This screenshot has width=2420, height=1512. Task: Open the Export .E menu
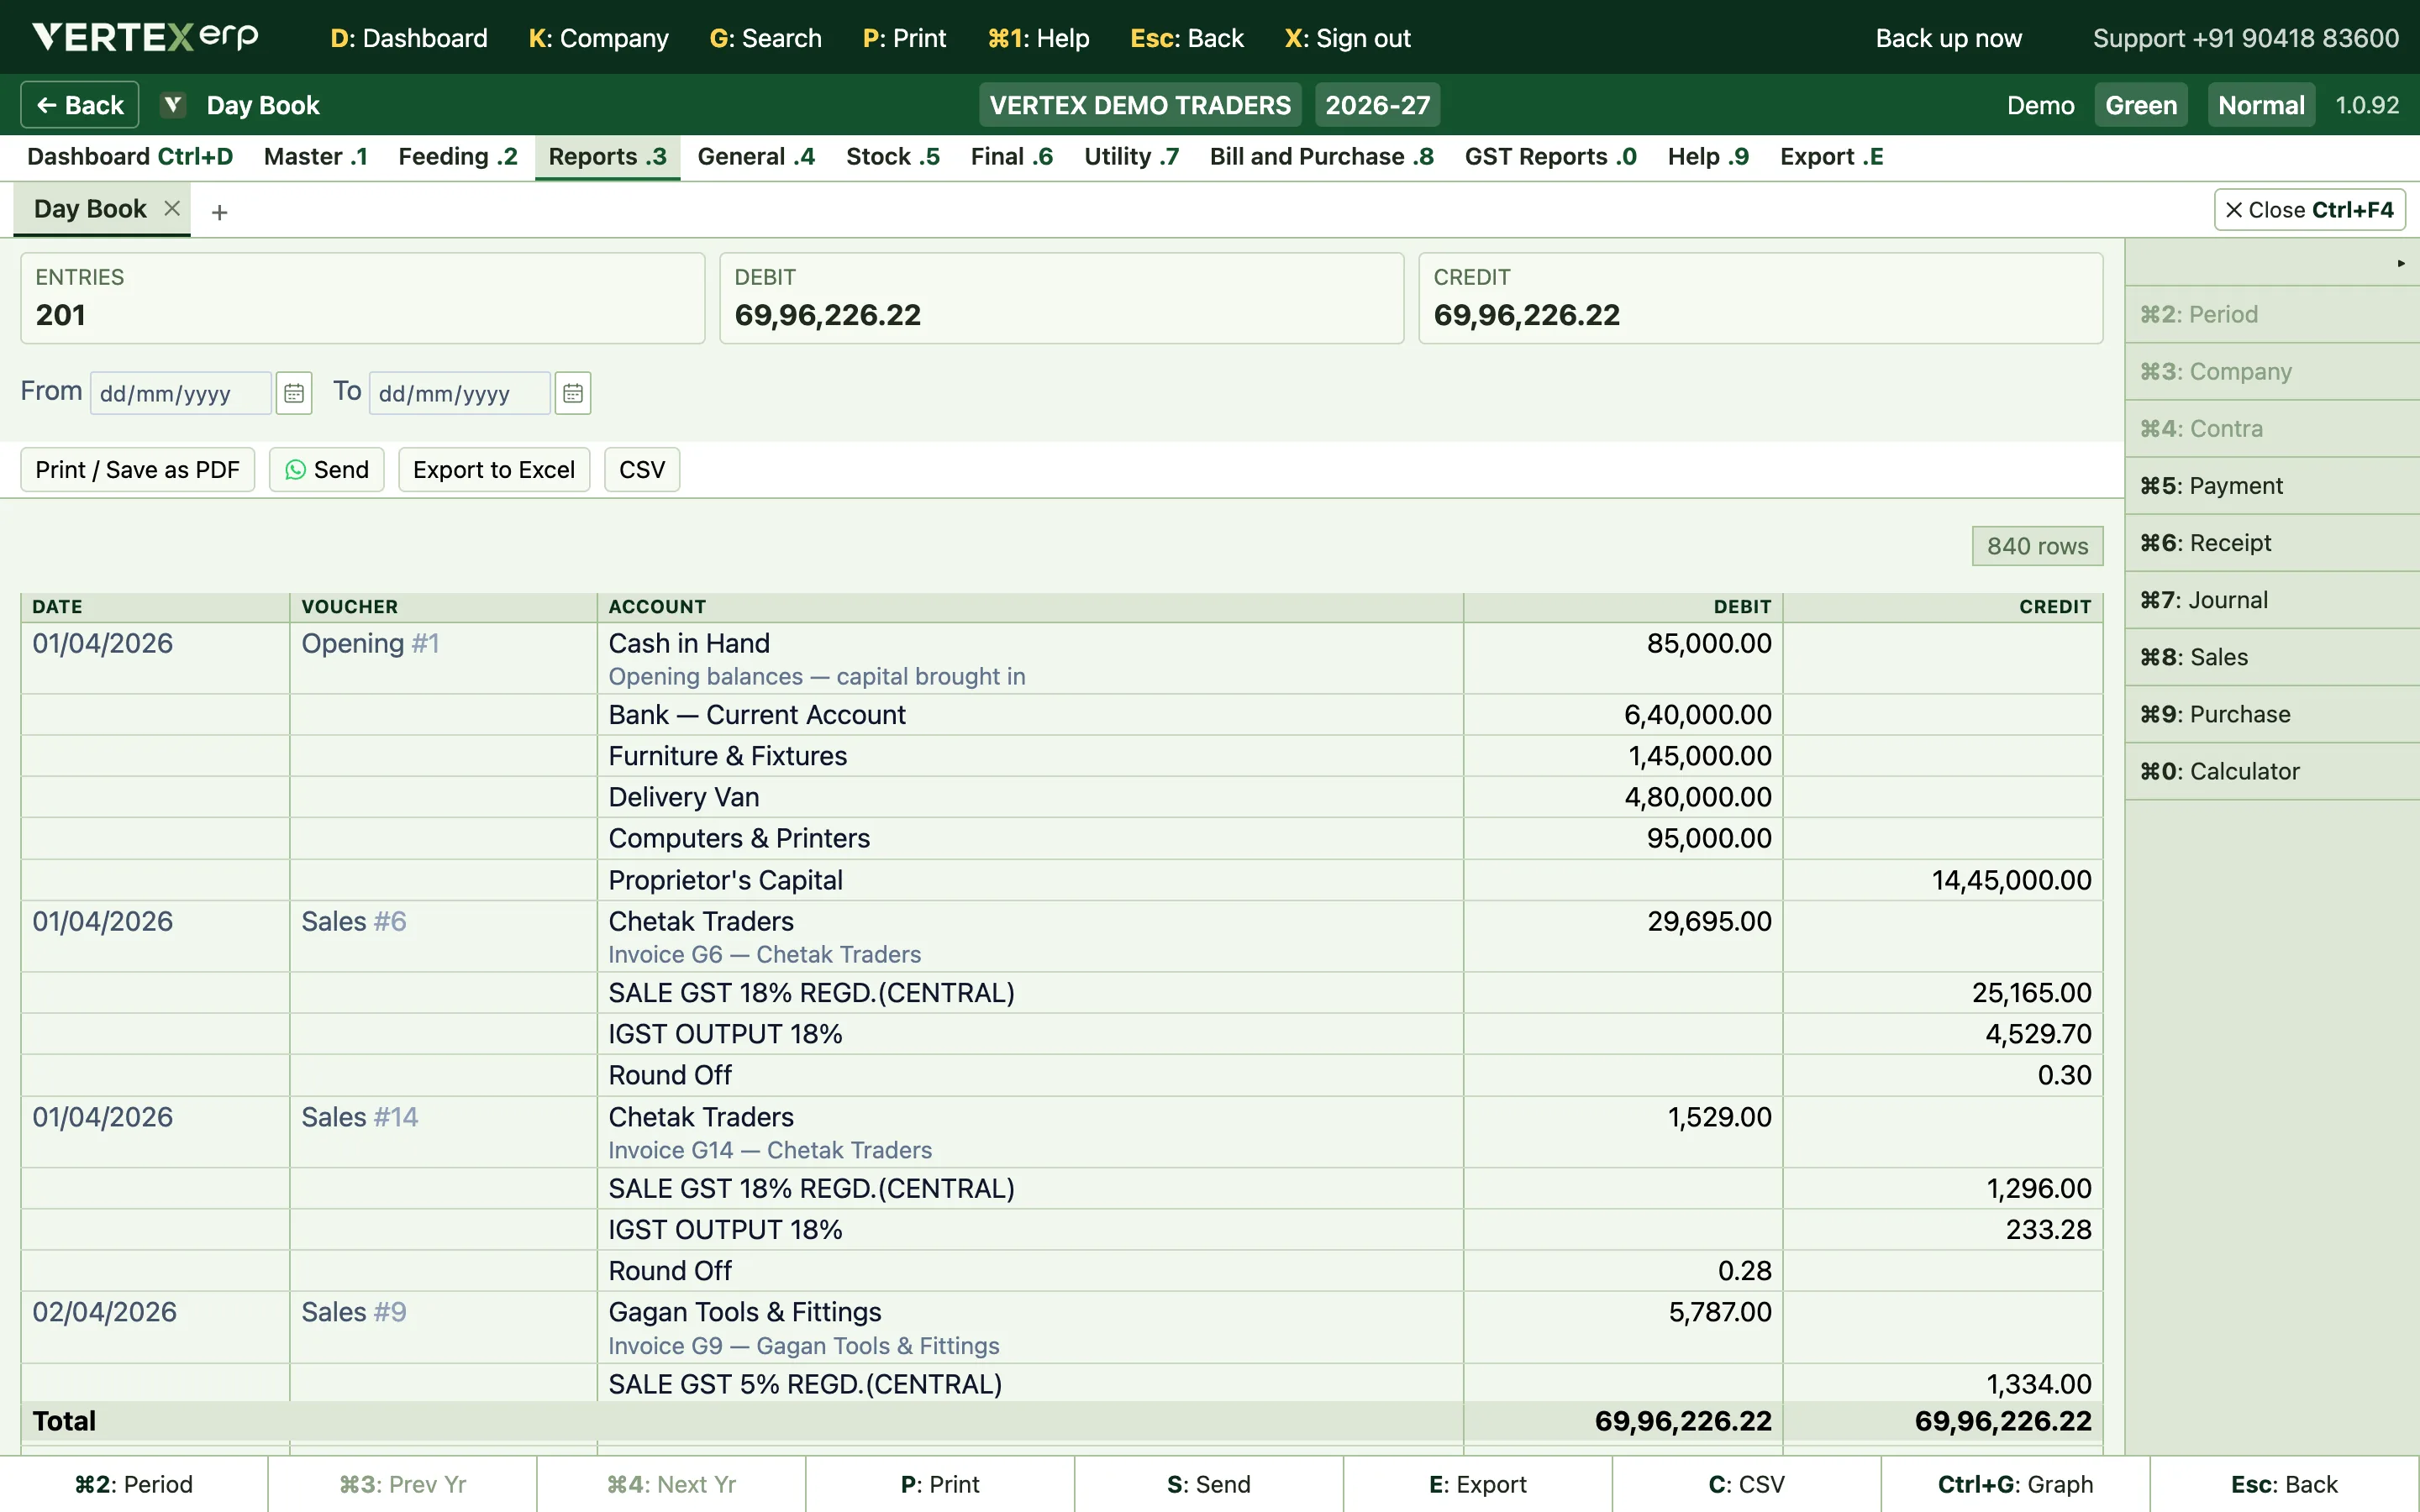point(1832,157)
